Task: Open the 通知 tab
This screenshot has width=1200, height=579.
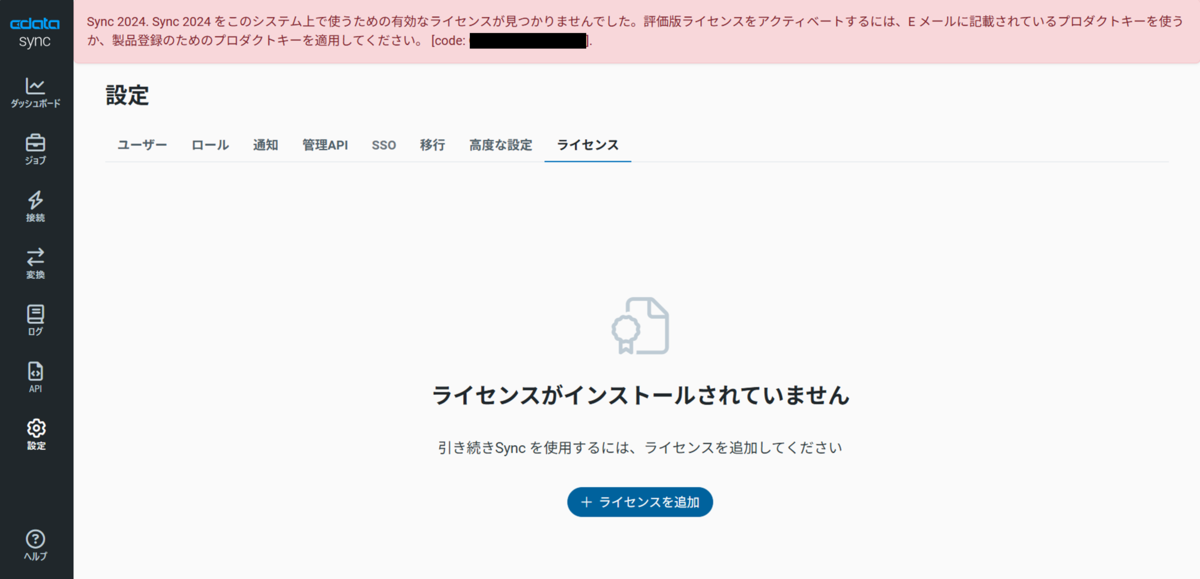Action: click(x=265, y=145)
